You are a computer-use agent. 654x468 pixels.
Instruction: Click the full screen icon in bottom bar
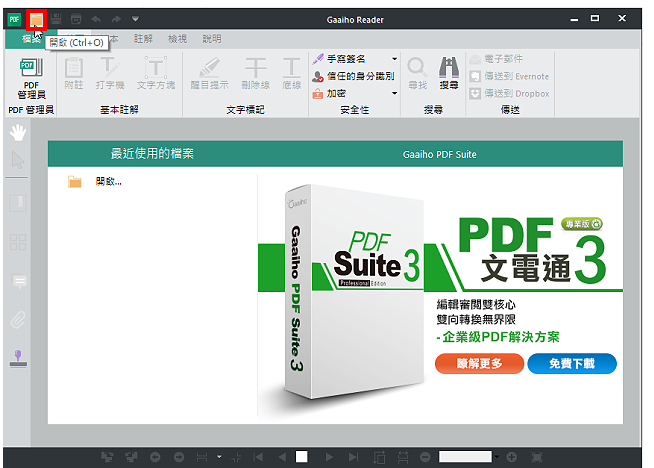(x=537, y=458)
